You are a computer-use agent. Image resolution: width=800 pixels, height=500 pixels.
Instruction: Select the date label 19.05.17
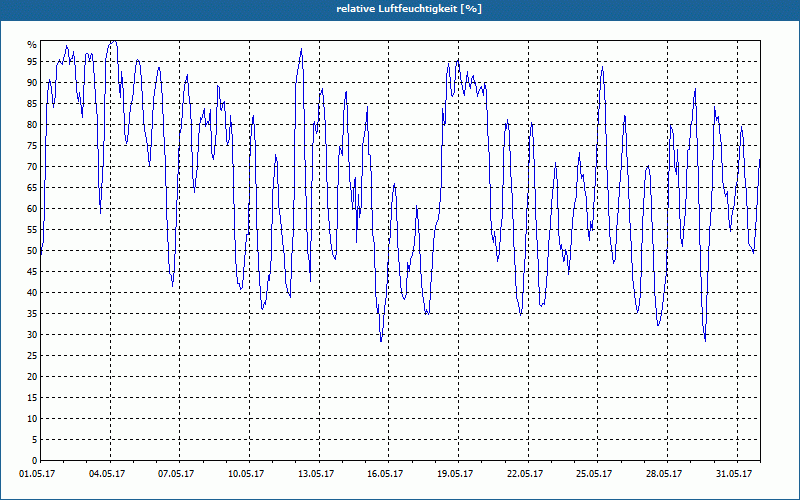pos(455,473)
